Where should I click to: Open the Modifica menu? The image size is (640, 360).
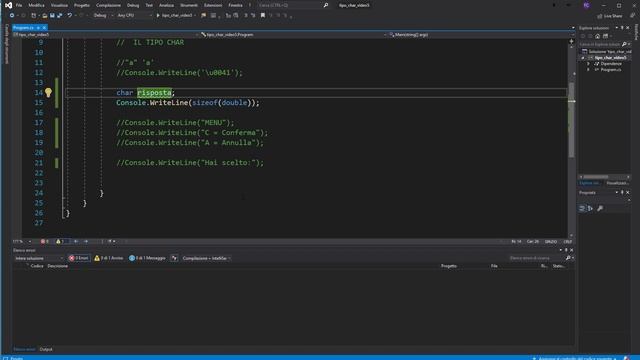[x=36, y=5]
